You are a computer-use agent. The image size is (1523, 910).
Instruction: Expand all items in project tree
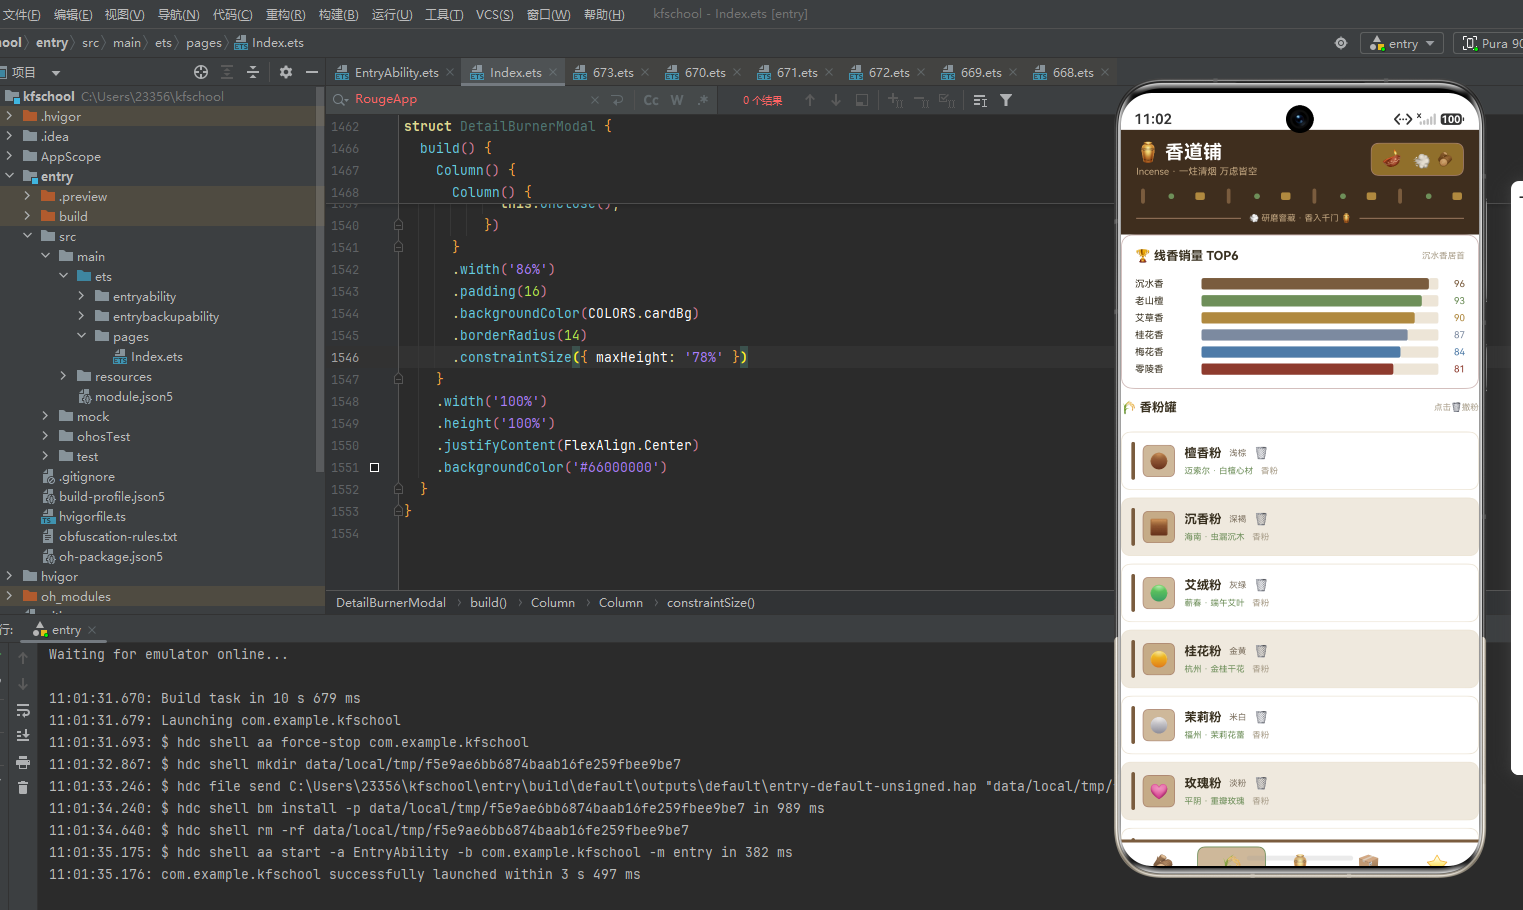(227, 72)
